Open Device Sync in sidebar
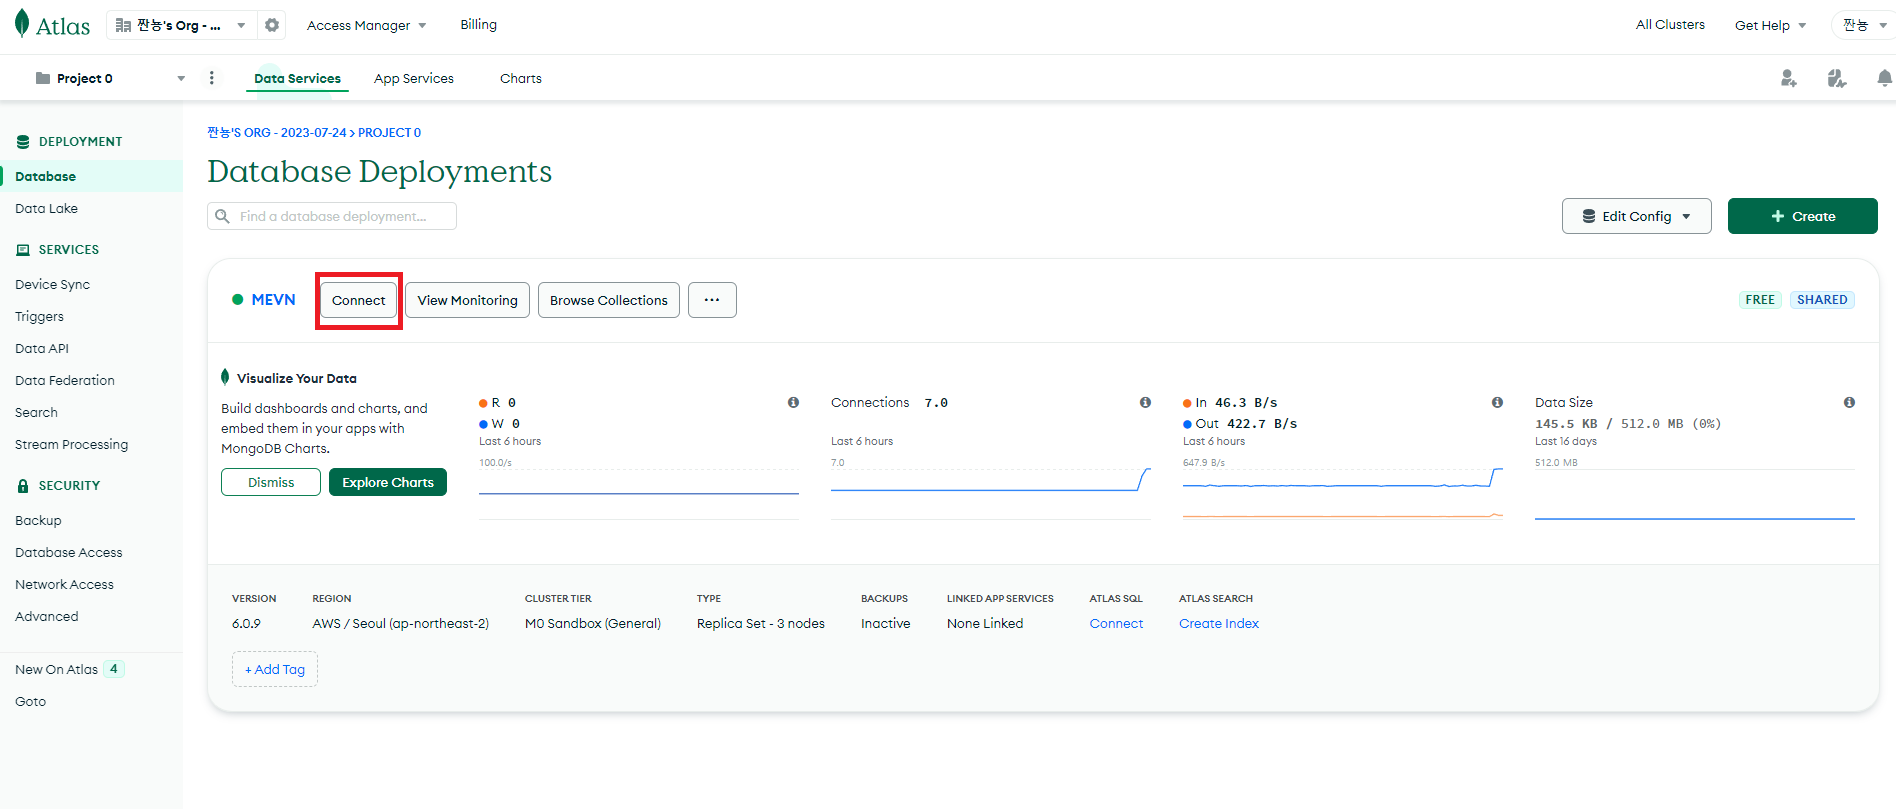The height and width of the screenshot is (809, 1896). point(52,284)
